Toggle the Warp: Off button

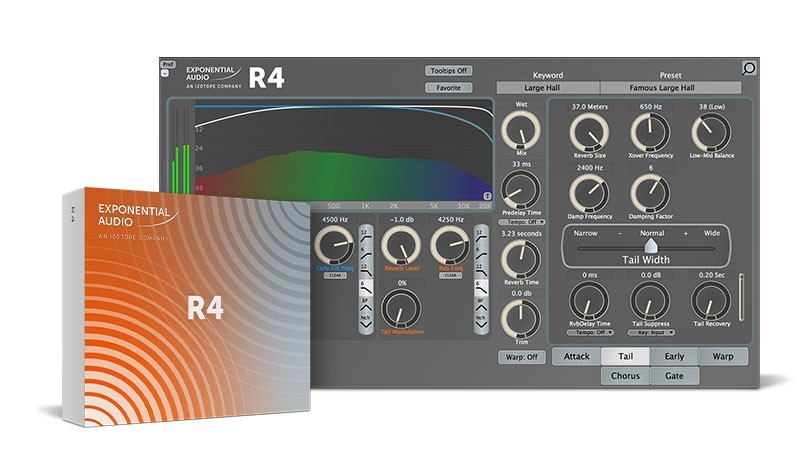click(521, 357)
